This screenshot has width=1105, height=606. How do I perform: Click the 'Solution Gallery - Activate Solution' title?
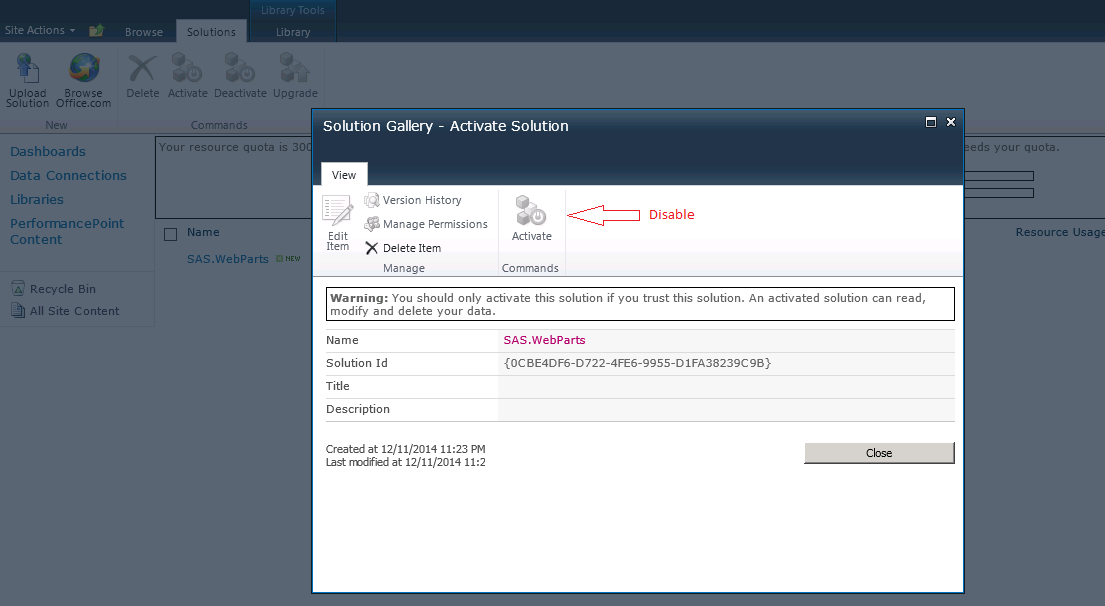[445, 126]
